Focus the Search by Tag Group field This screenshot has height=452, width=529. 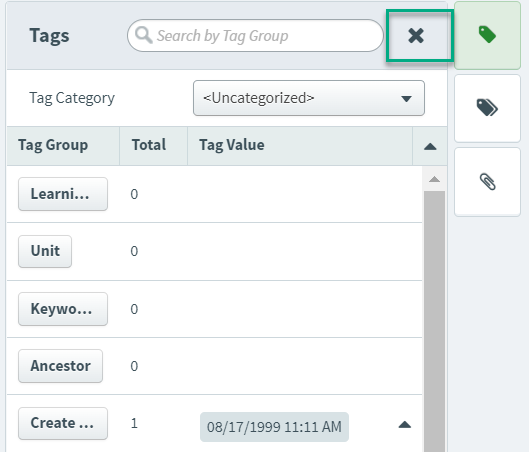(255, 35)
